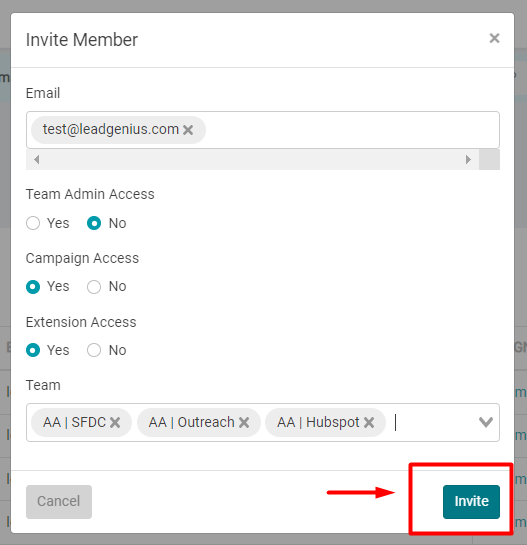
Task: Remove the AA | SFDC team tag
Action: [x=115, y=423]
